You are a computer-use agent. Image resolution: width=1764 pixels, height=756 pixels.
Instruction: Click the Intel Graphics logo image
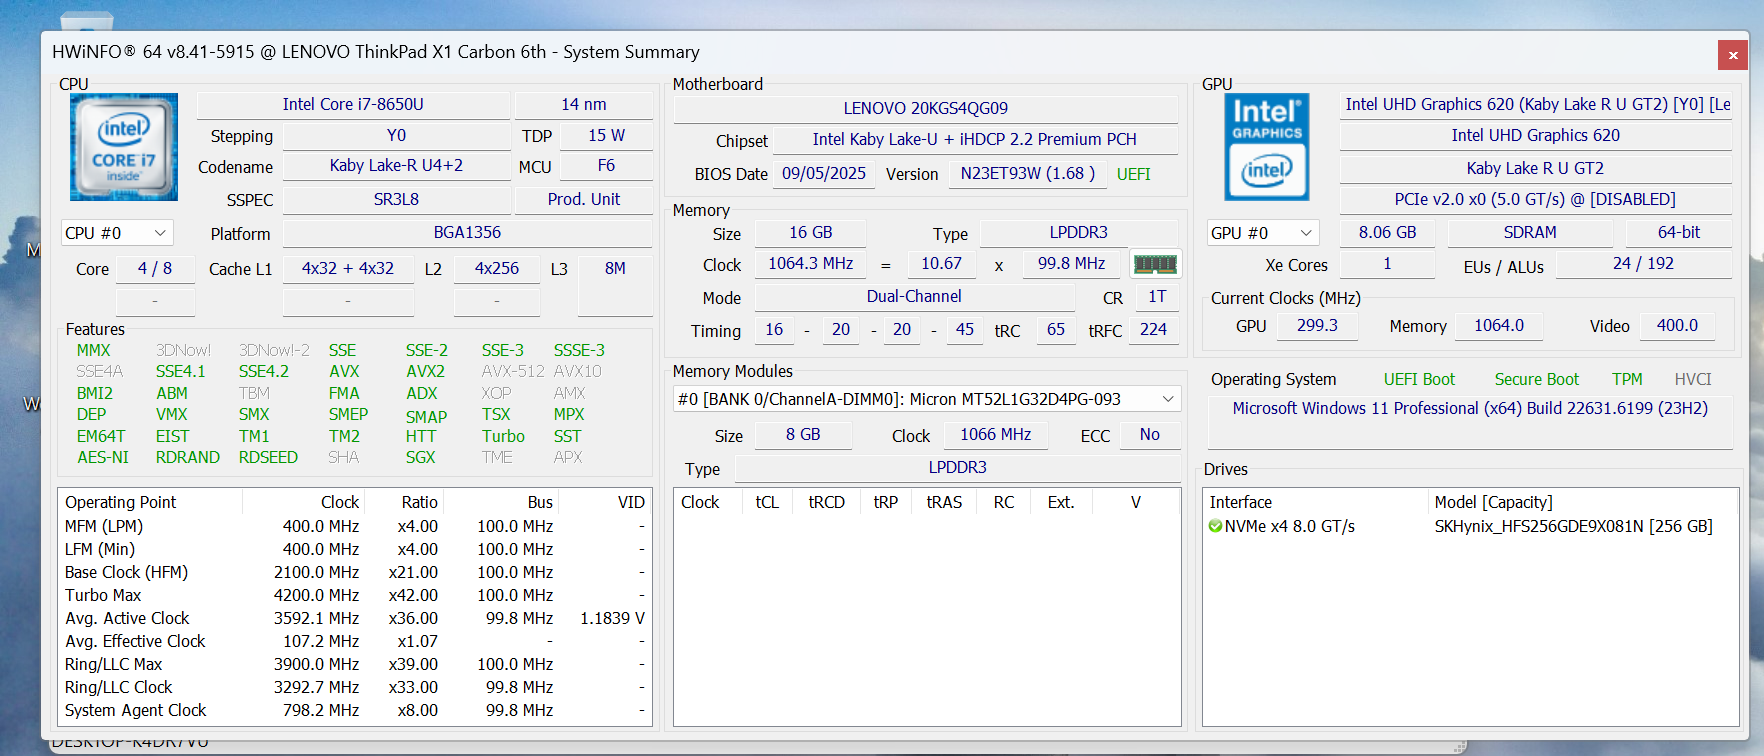pyautogui.click(x=1267, y=147)
